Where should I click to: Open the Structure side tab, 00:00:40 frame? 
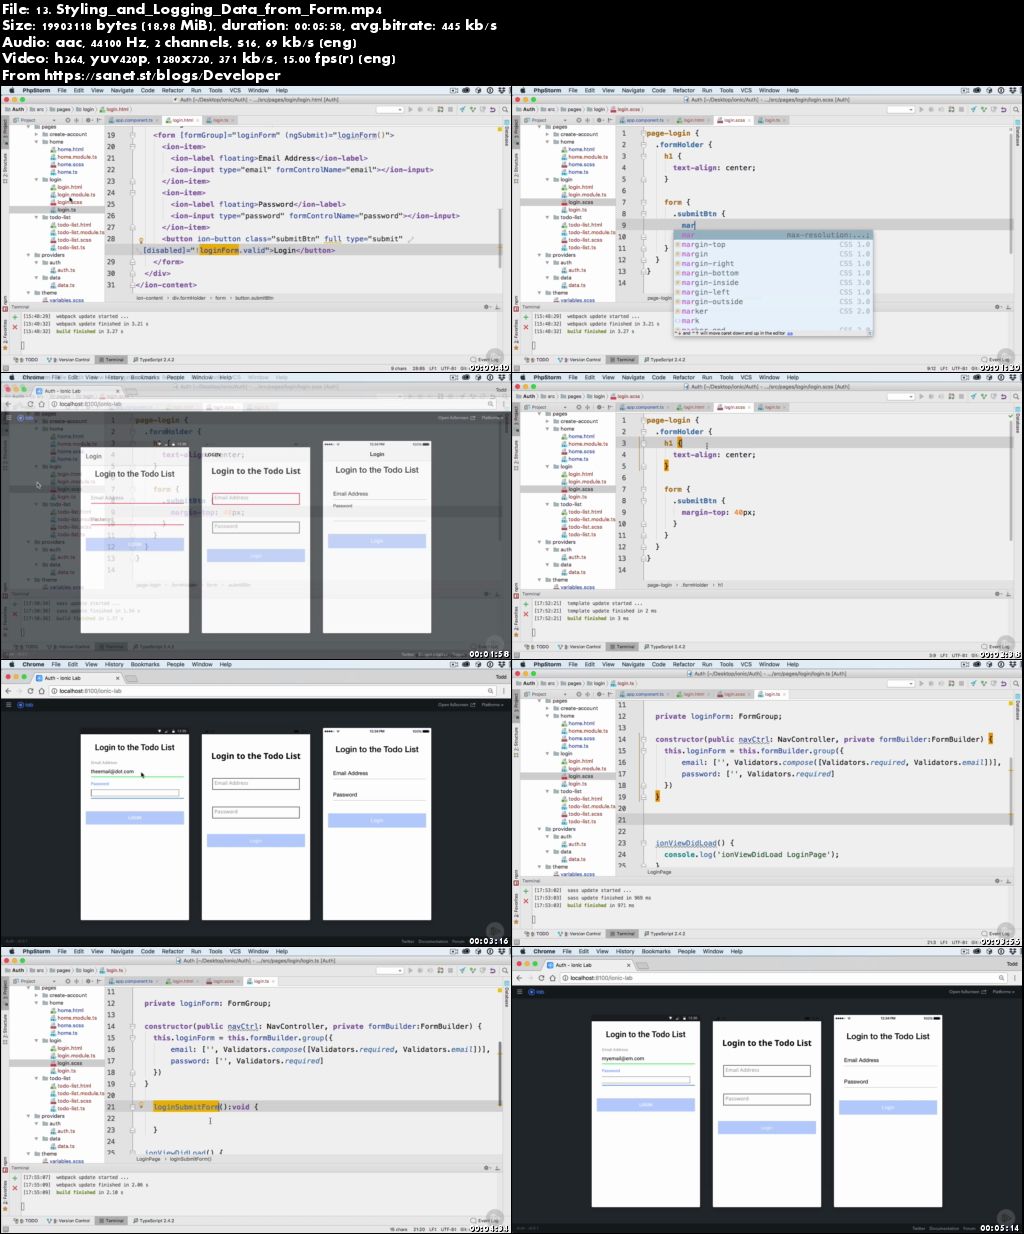point(4,168)
